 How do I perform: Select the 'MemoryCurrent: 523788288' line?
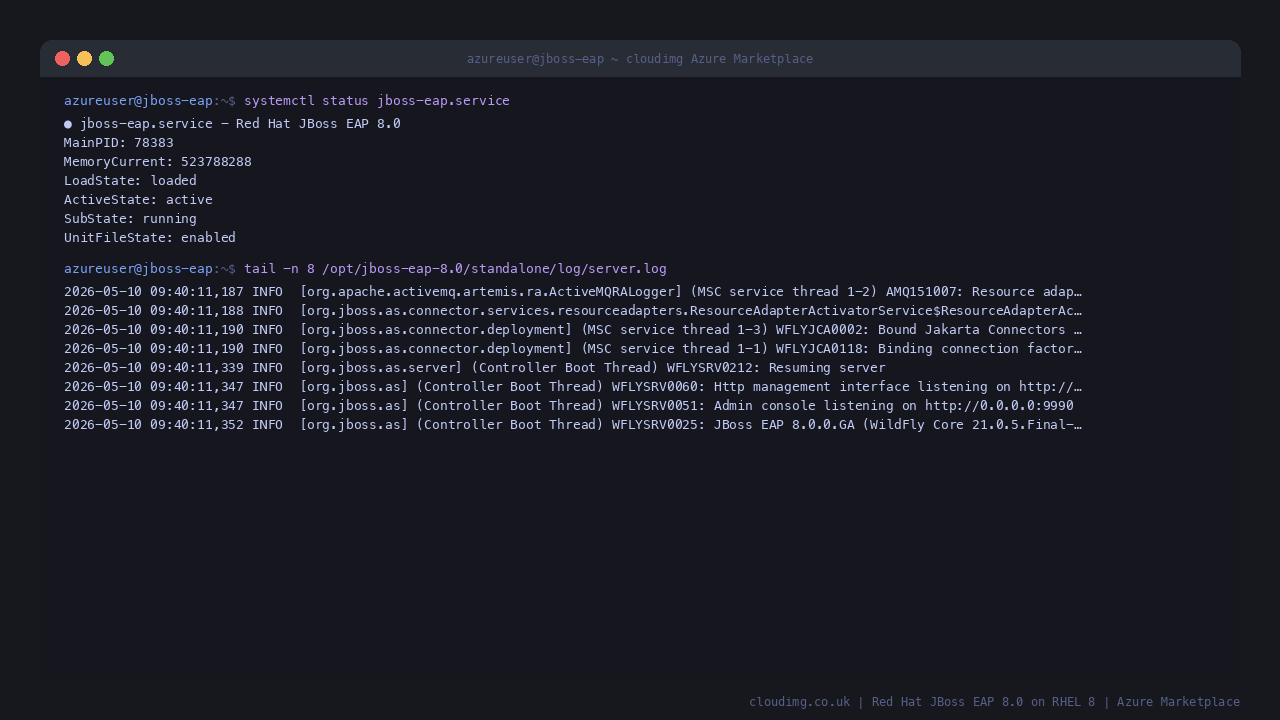(x=158, y=162)
